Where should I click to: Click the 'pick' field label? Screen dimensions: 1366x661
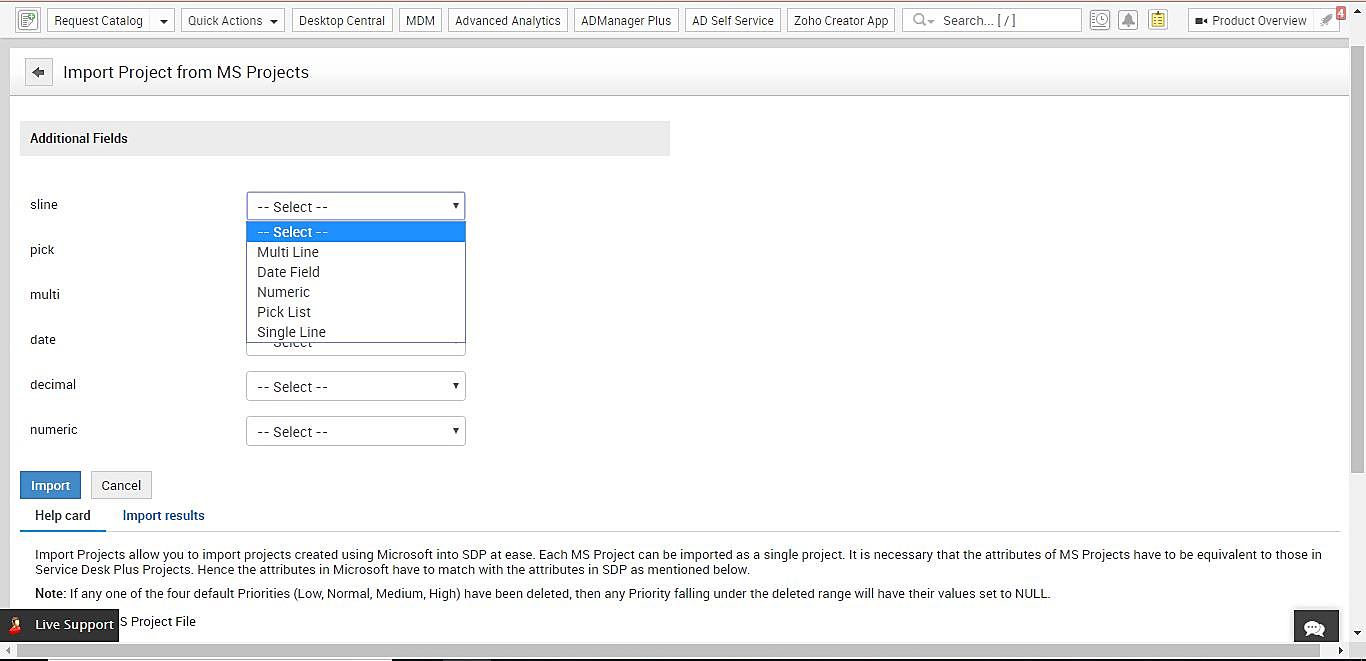tap(42, 250)
